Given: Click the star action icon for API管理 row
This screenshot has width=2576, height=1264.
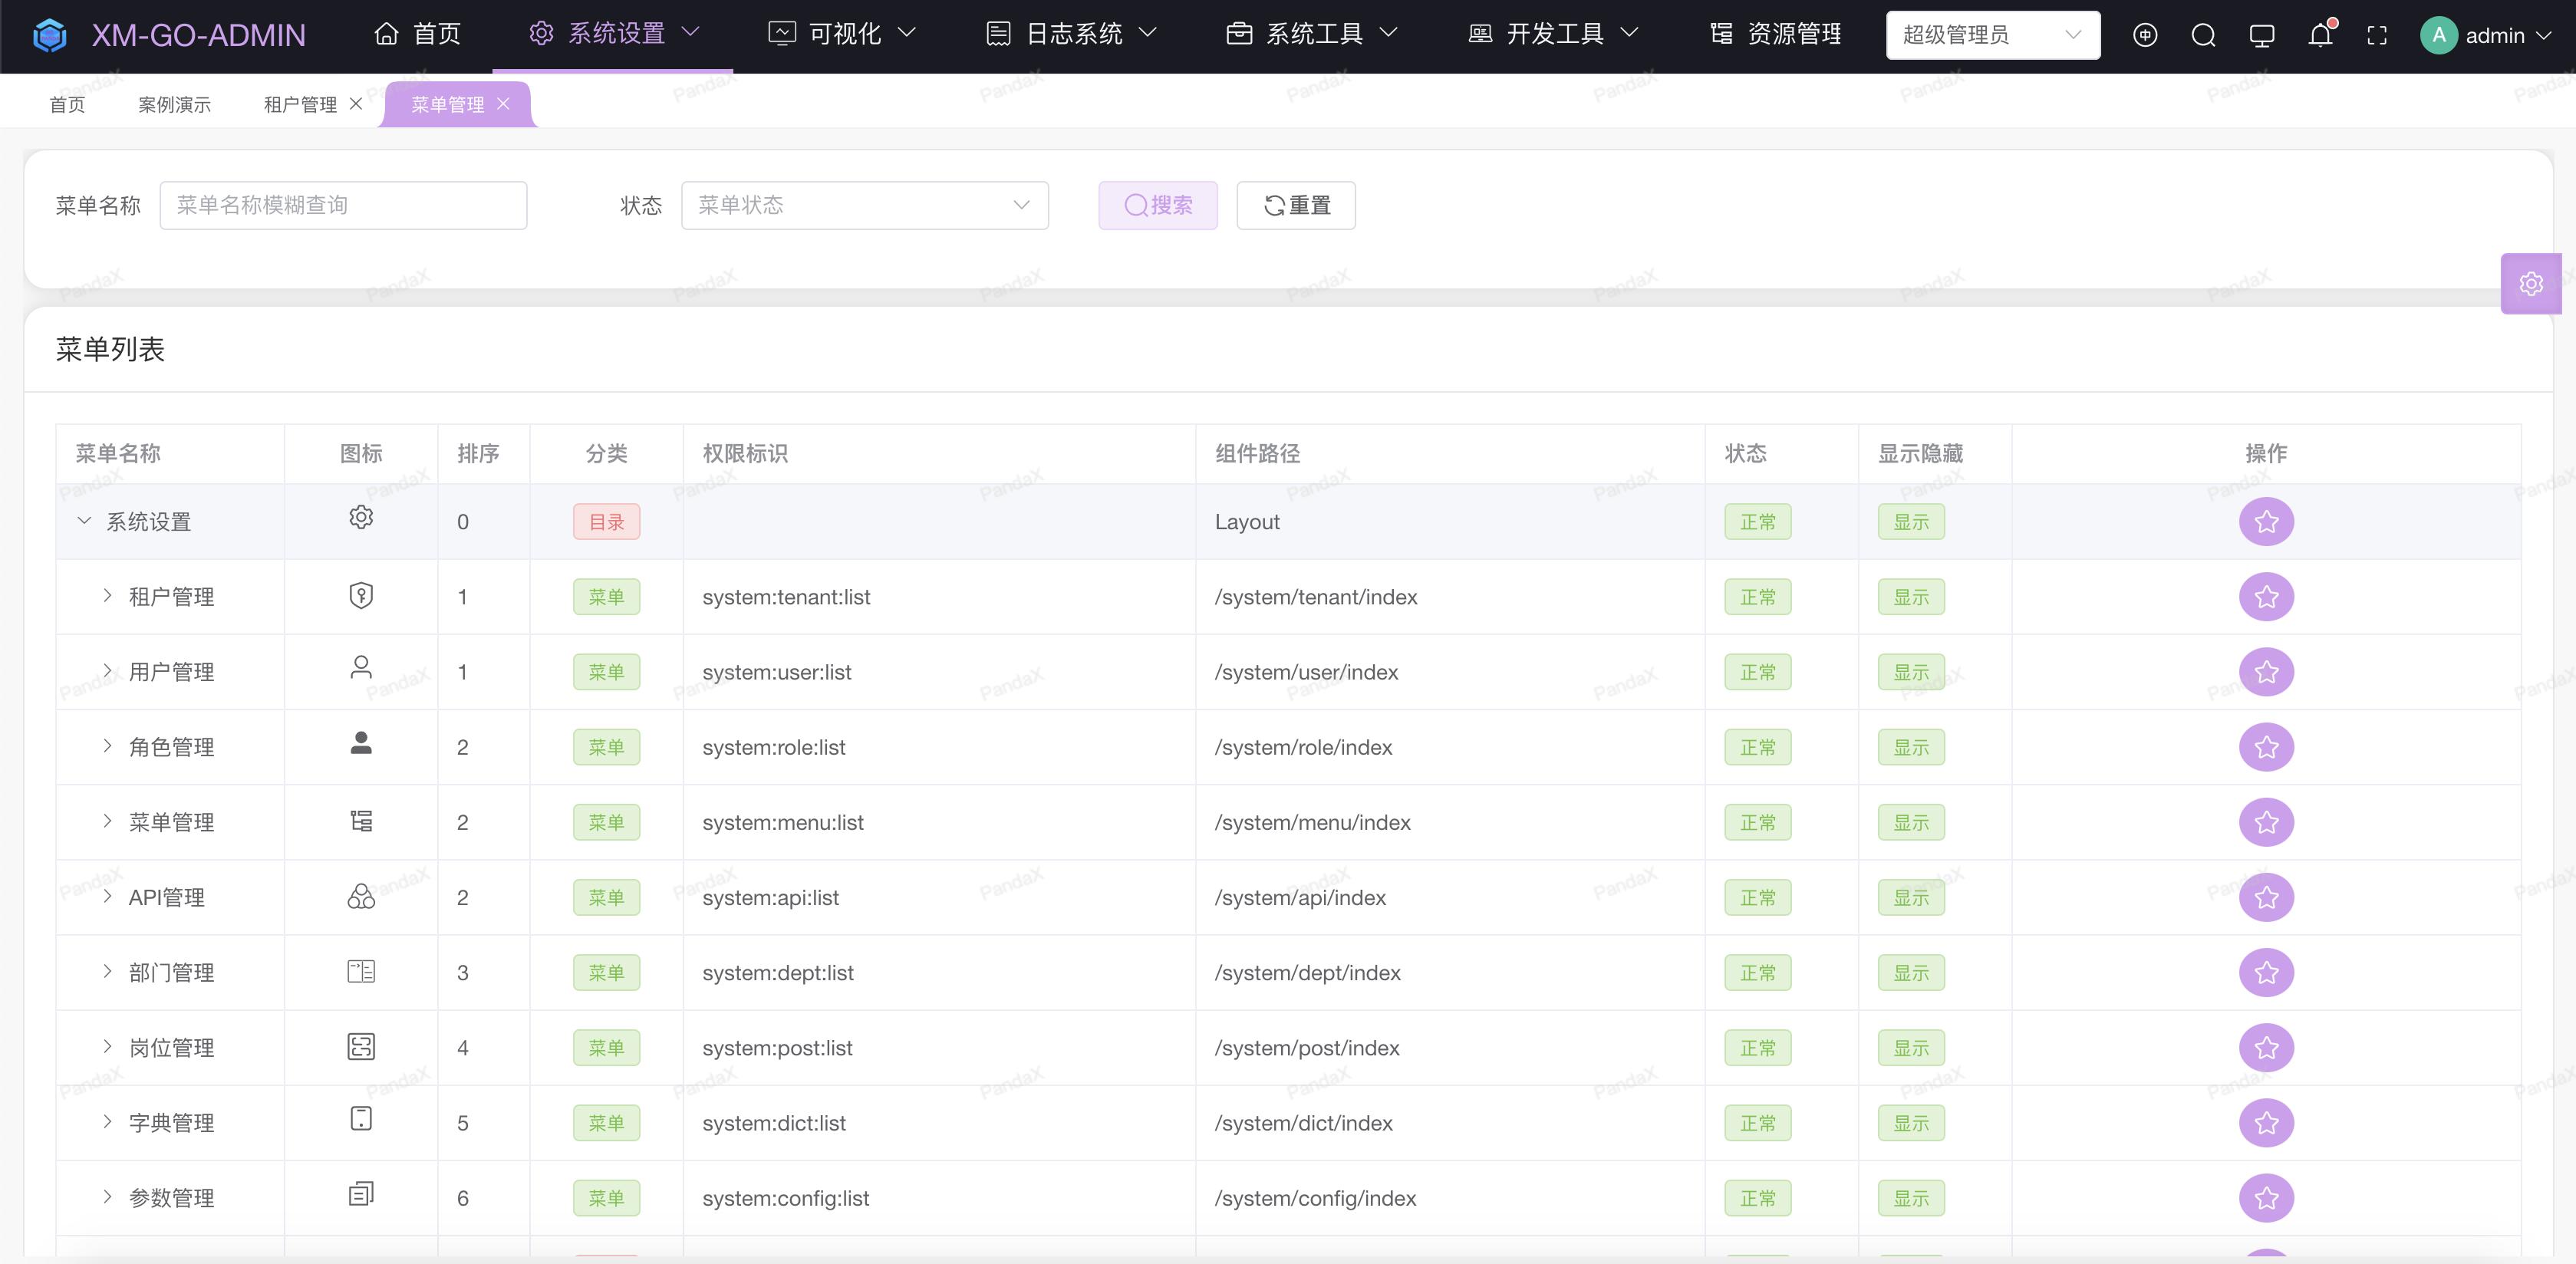Looking at the screenshot, I should (2267, 897).
